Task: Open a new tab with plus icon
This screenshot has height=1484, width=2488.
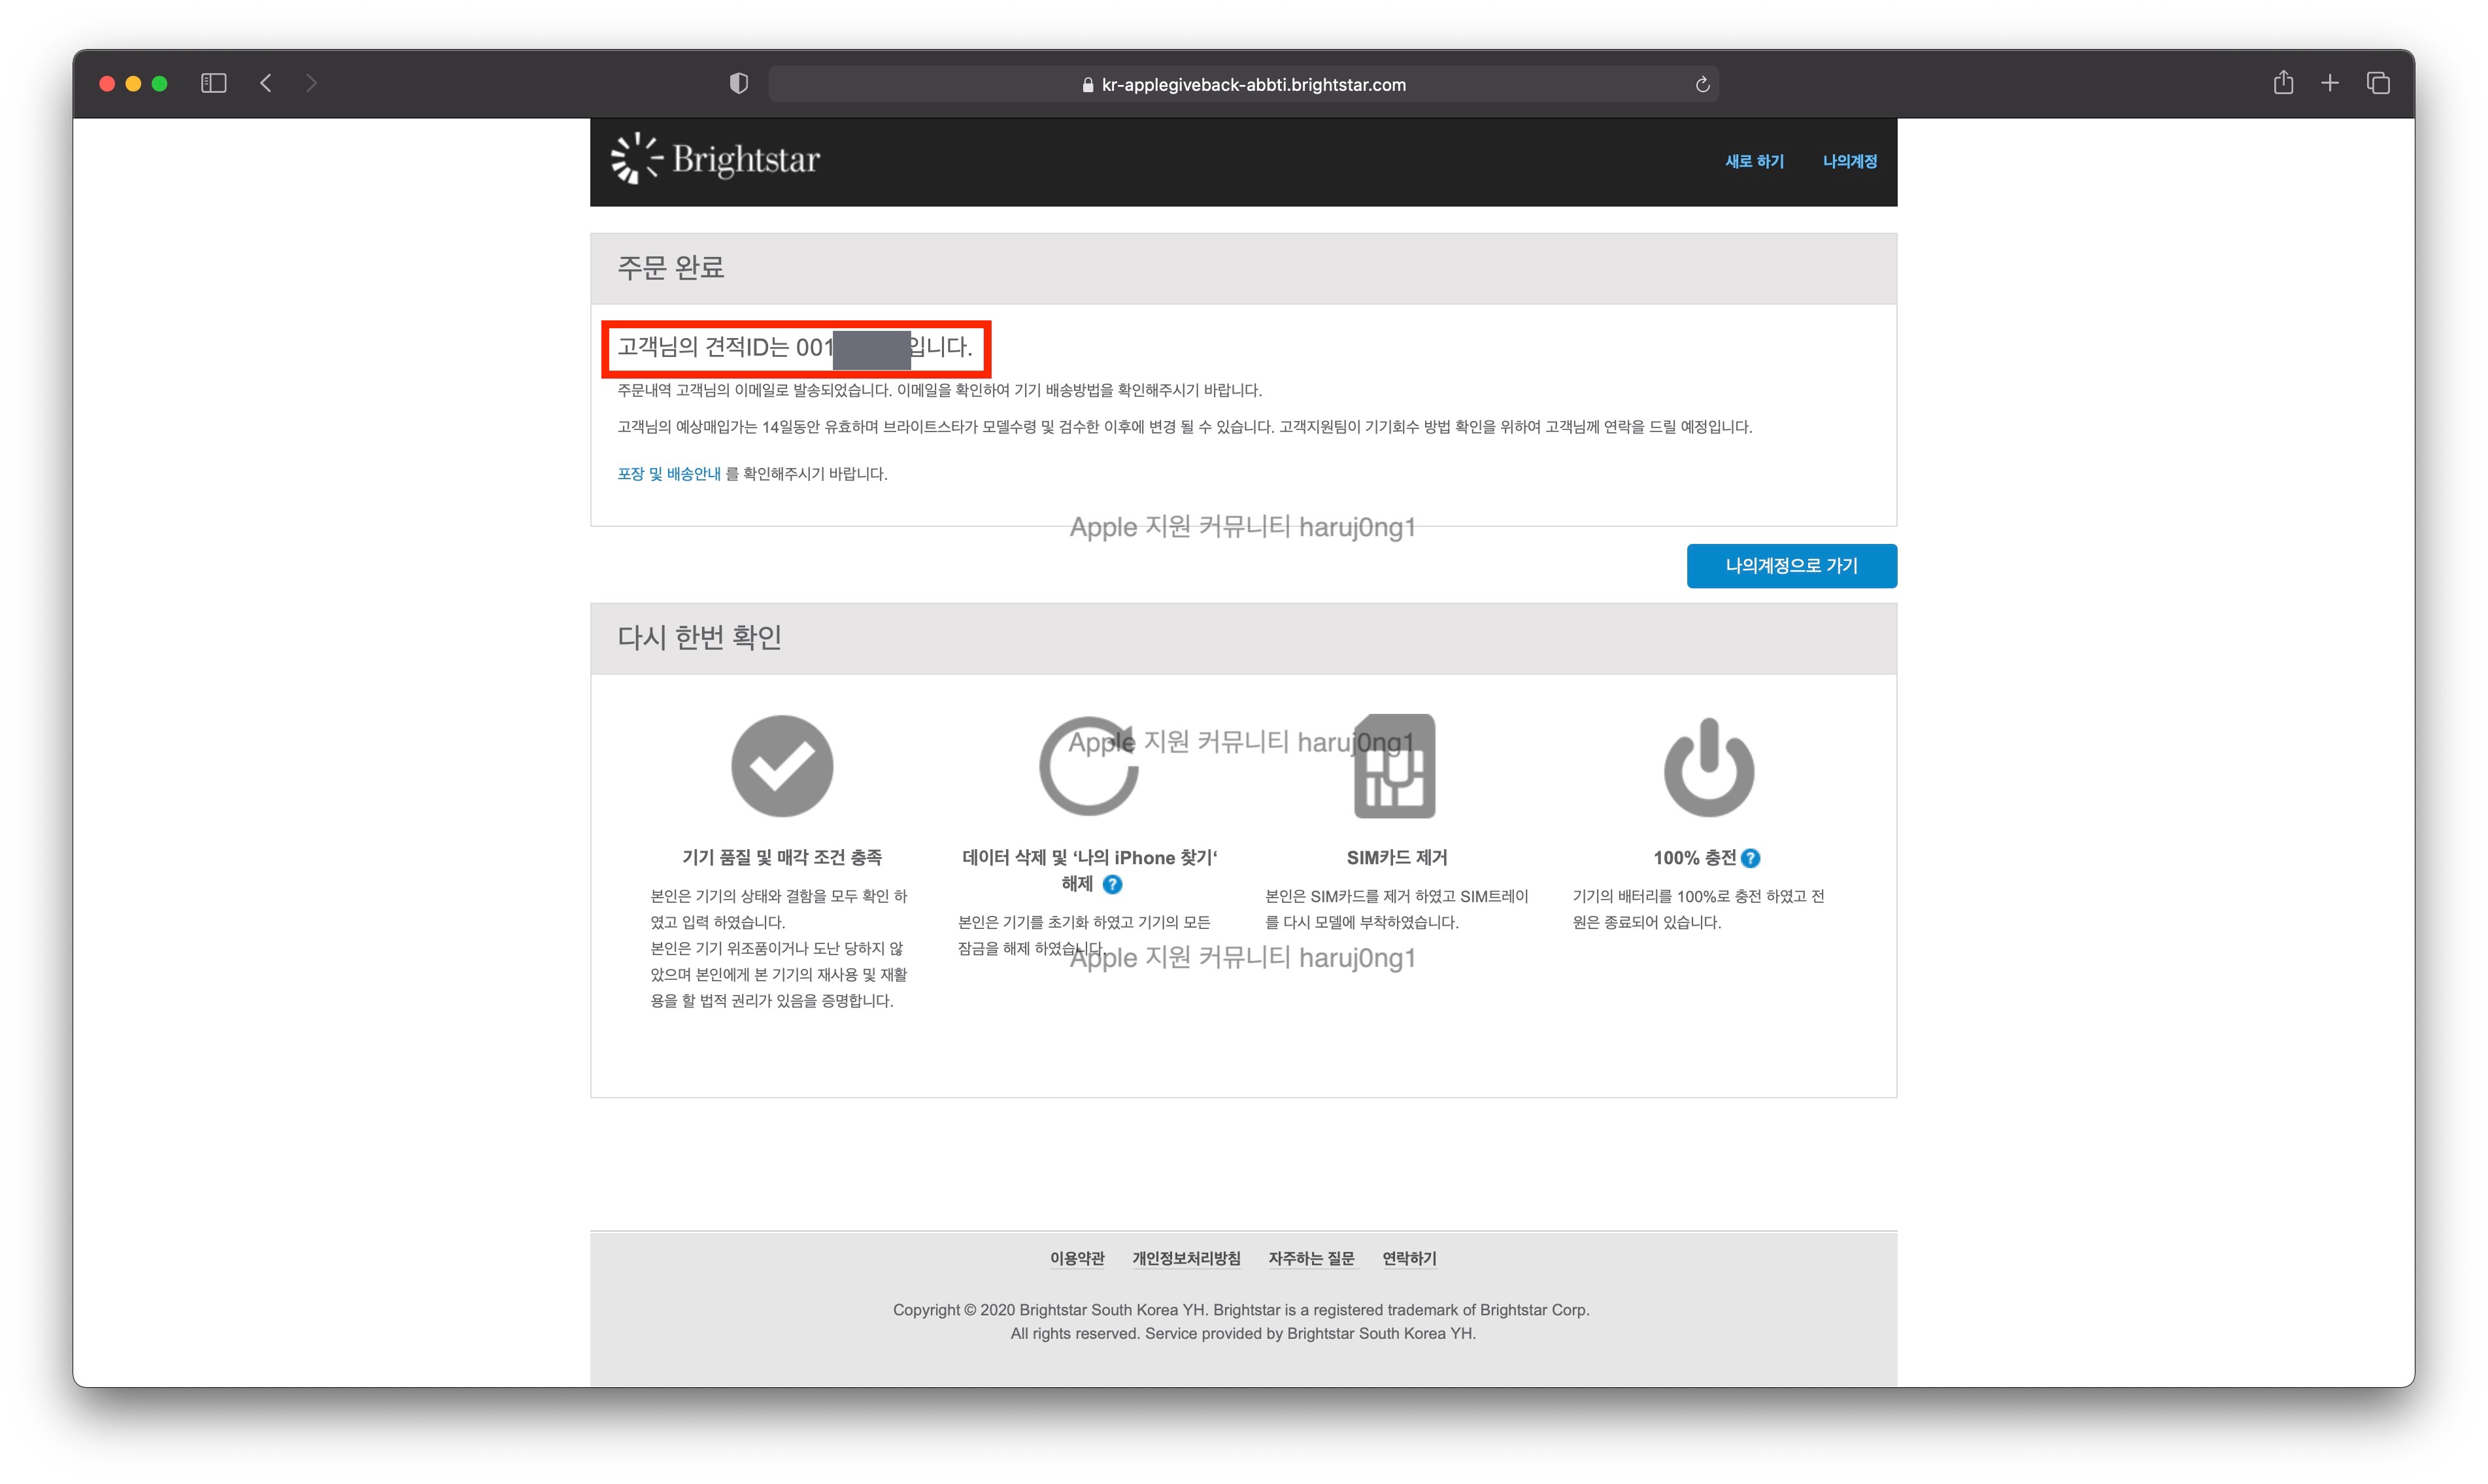Action: pyautogui.click(x=2330, y=83)
